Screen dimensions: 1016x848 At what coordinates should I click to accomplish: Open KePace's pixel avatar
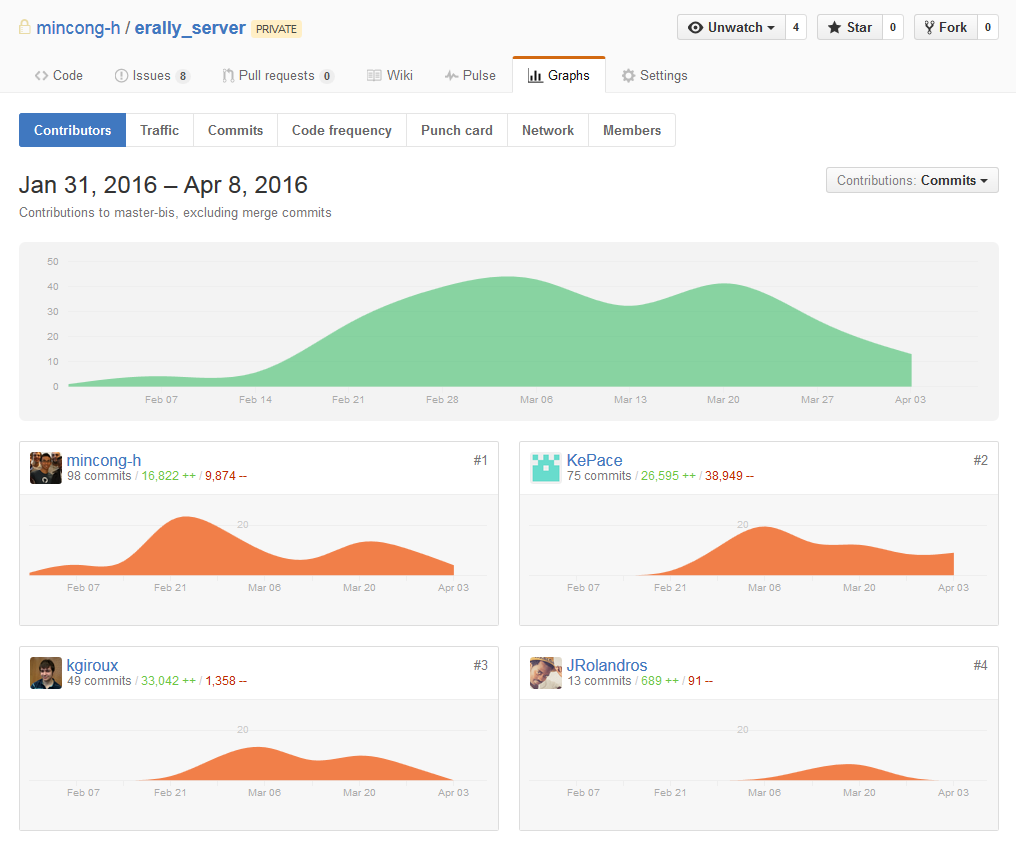pos(546,468)
